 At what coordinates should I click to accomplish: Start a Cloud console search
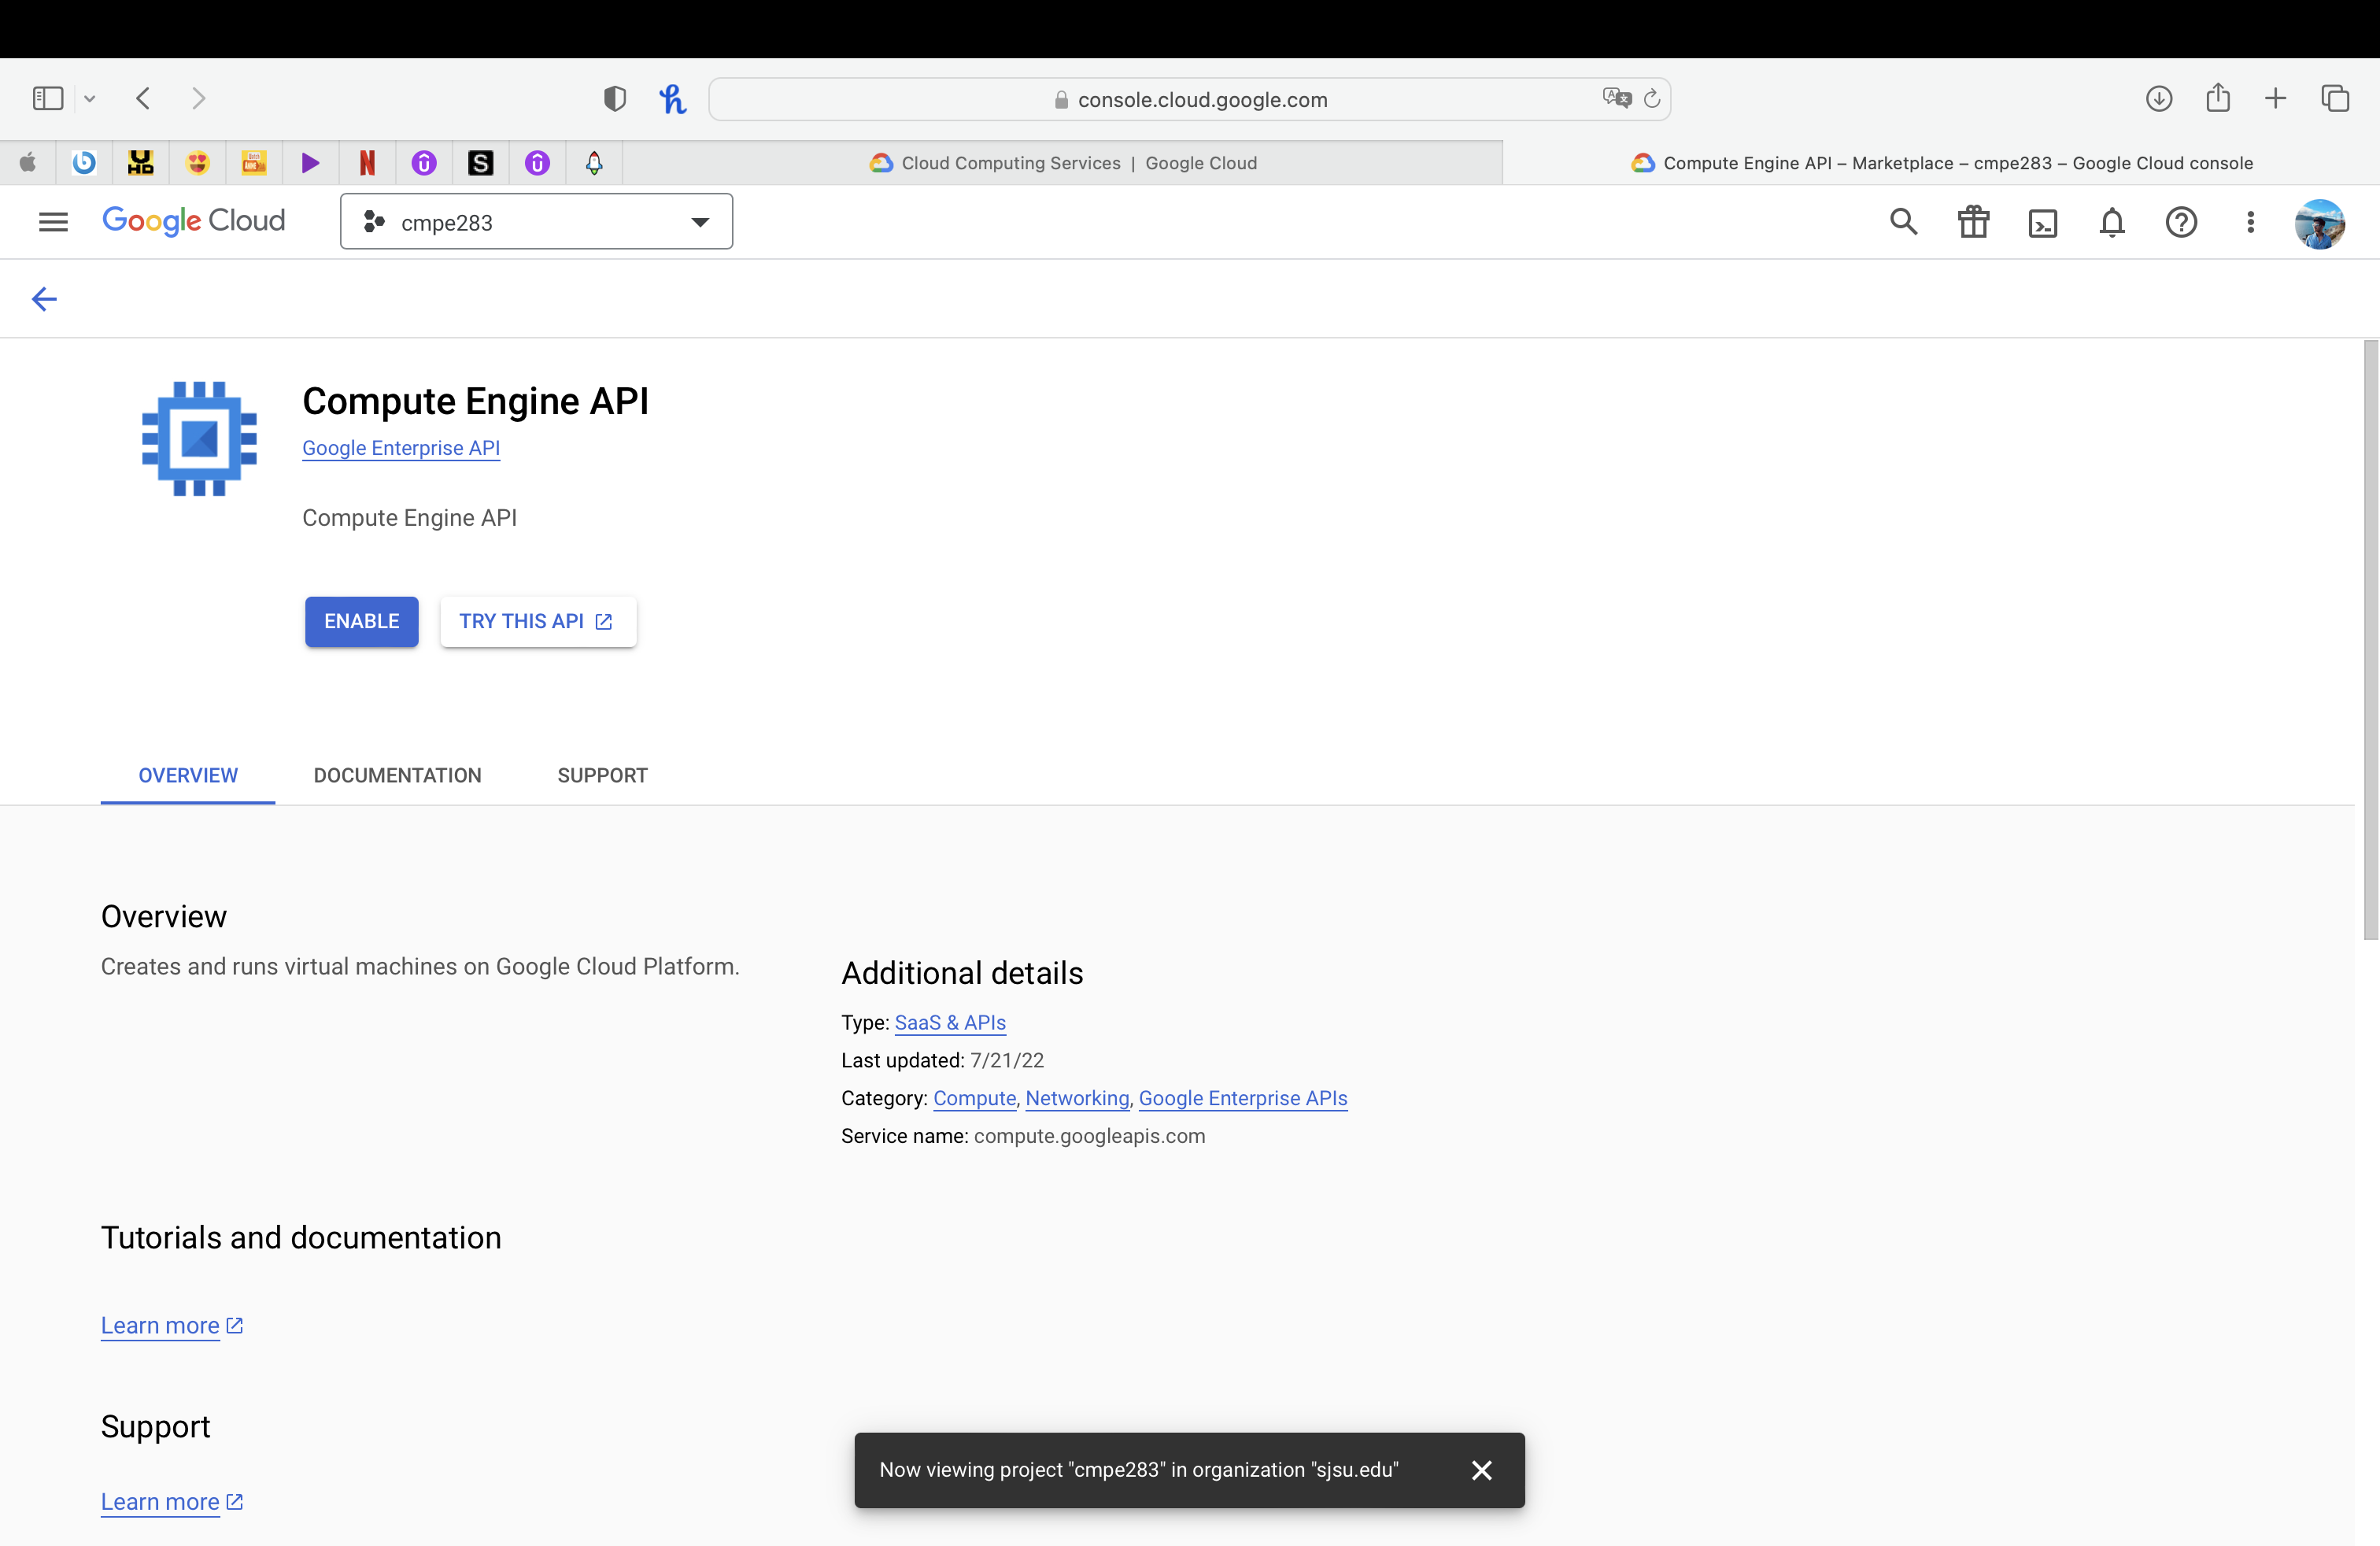1903,222
